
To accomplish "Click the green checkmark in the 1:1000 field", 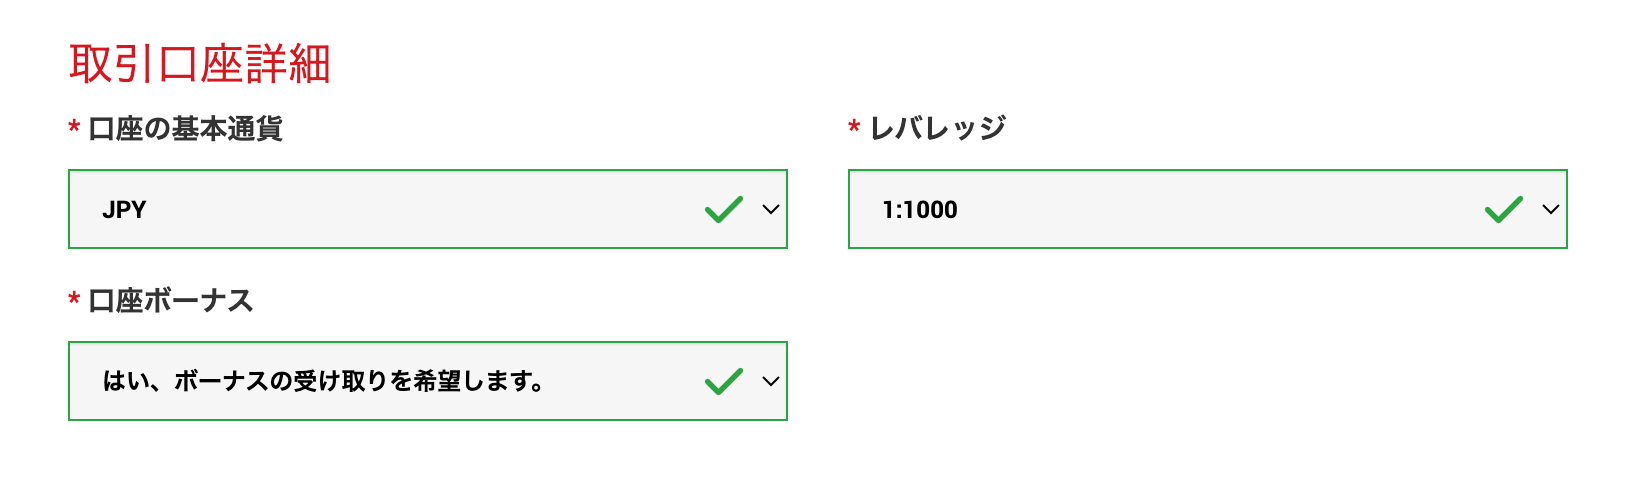I will [x=1503, y=209].
